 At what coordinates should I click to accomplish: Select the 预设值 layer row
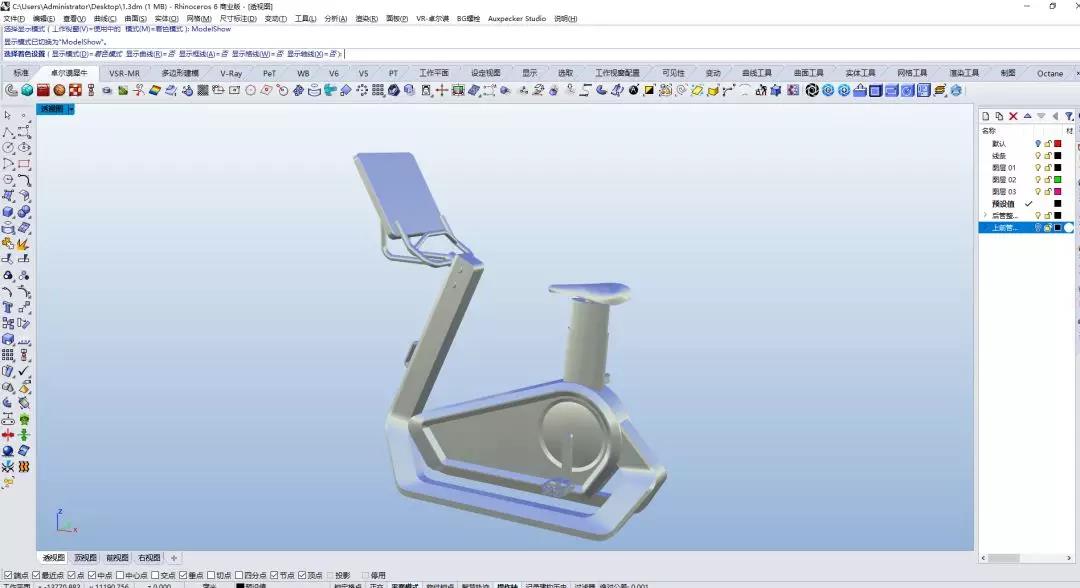[x=1026, y=204]
